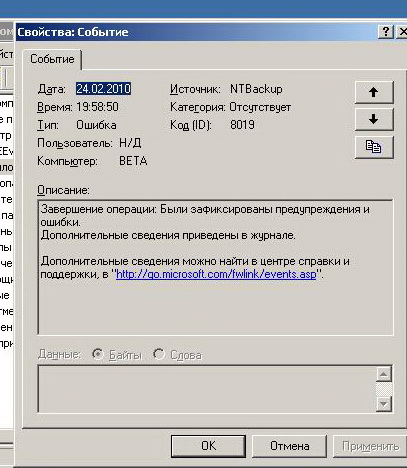
Task: Click the 'Дополнительные сведения приведены в журнале' line
Action: pyautogui.click(x=168, y=235)
